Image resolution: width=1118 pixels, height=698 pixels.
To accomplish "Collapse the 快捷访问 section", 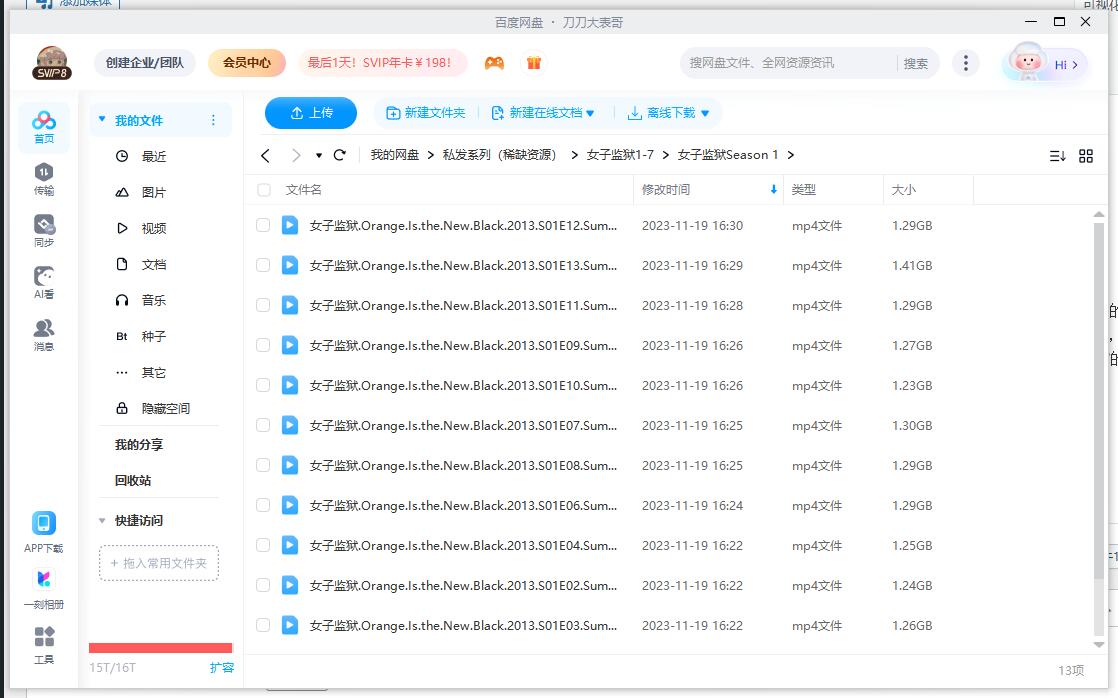I will (x=101, y=520).
